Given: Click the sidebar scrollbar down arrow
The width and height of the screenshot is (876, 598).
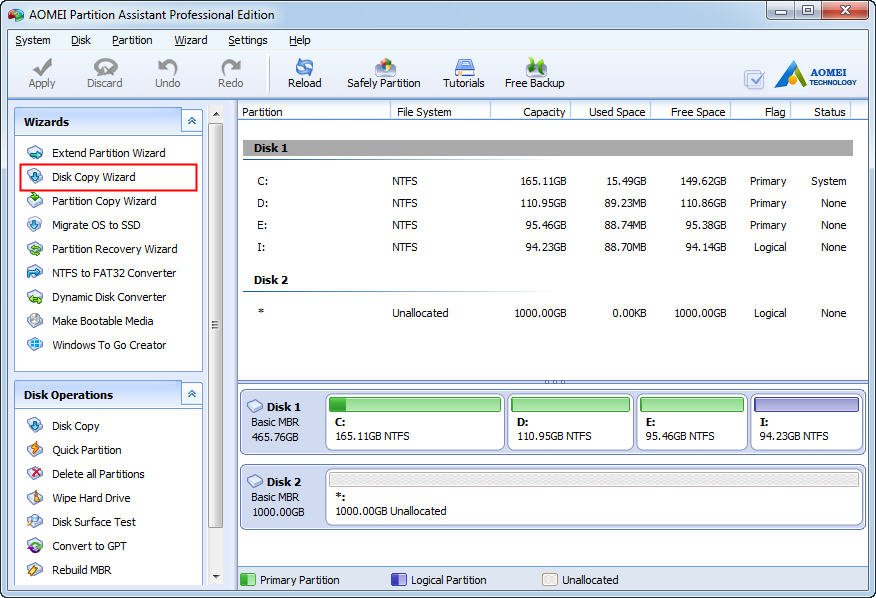Looking at the screenshot, I should click(216, 577).
